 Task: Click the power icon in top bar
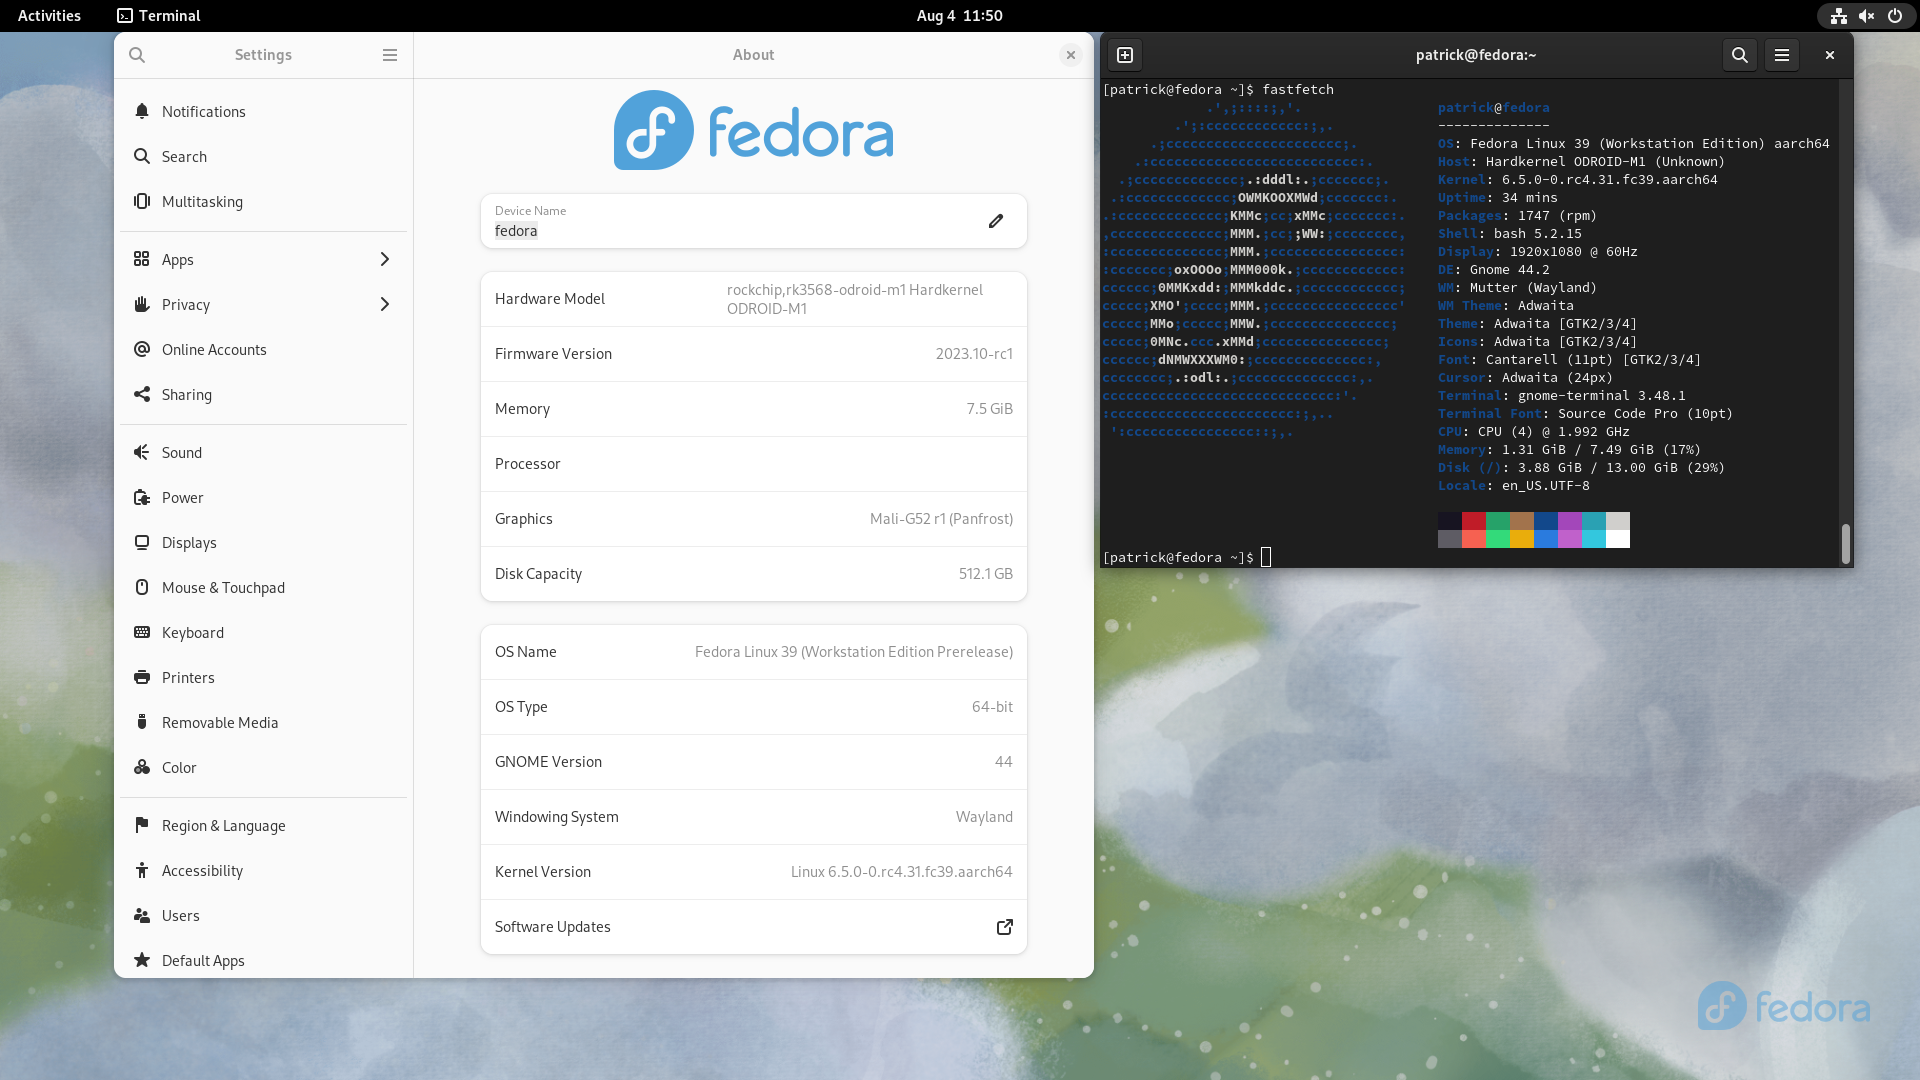(x=1895, y=15)
